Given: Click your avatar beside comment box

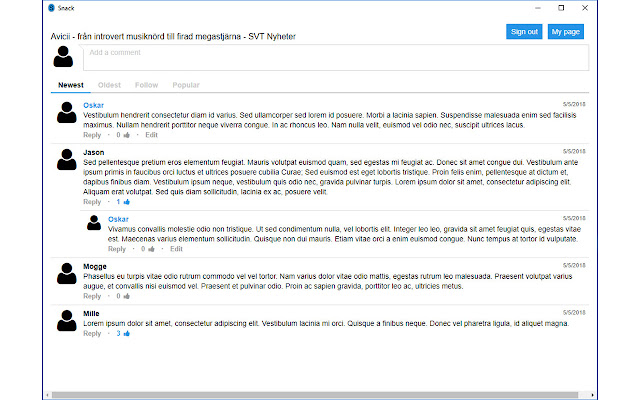Looking at the screenshot, I should 63,57.
